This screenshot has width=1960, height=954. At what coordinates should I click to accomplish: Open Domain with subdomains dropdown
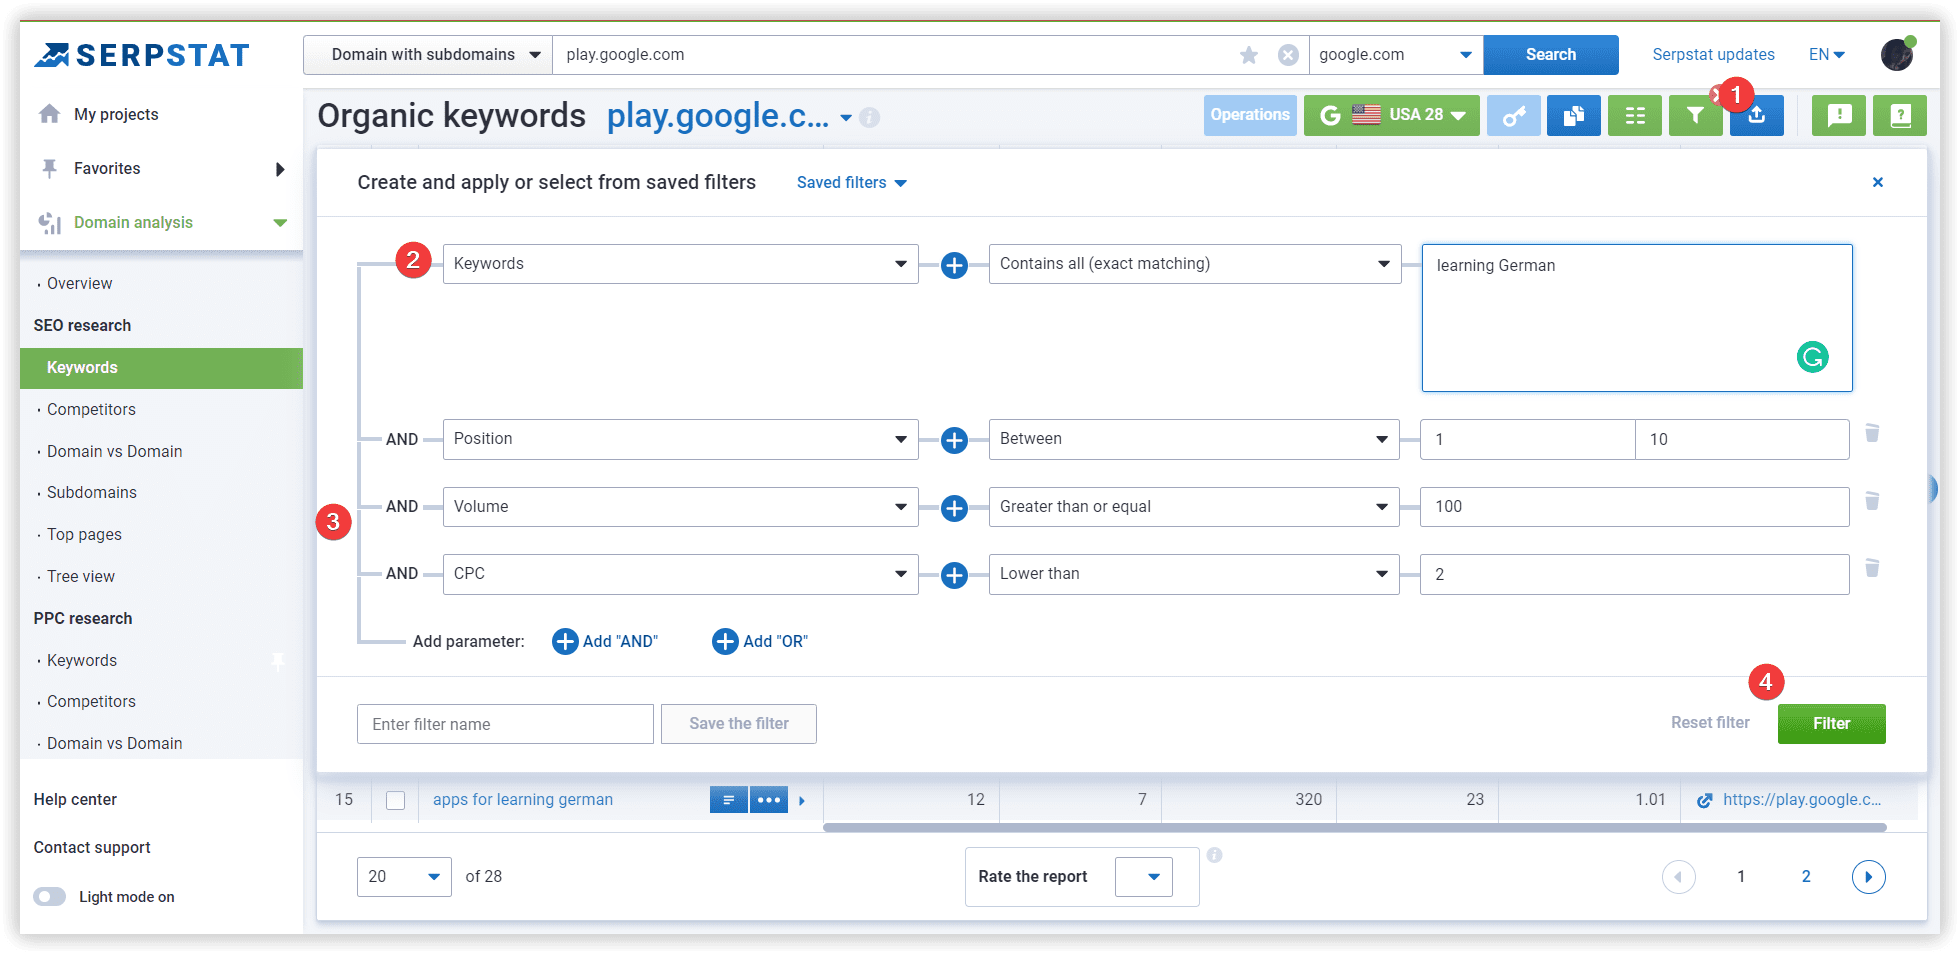[x=429, y=55]
